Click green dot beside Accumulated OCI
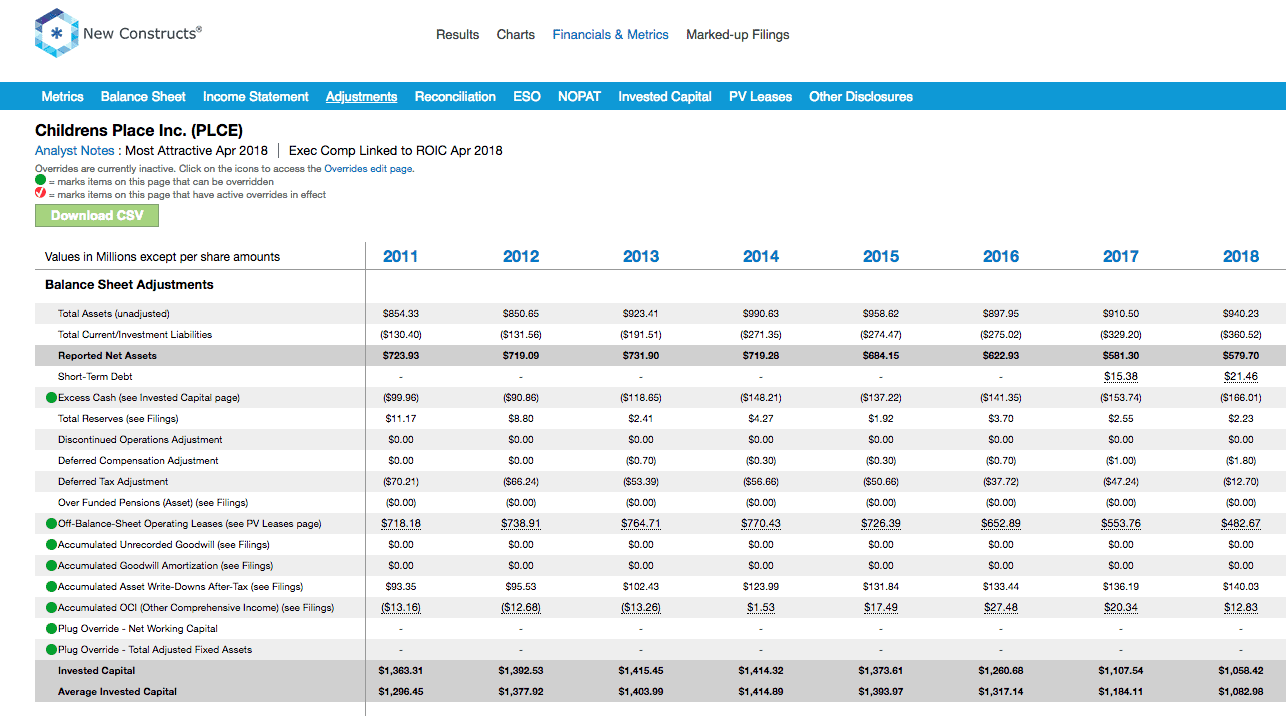Image resolution: width=1286 pixels, height=716 pixels. pyautogui.click(x=51, y=608)
